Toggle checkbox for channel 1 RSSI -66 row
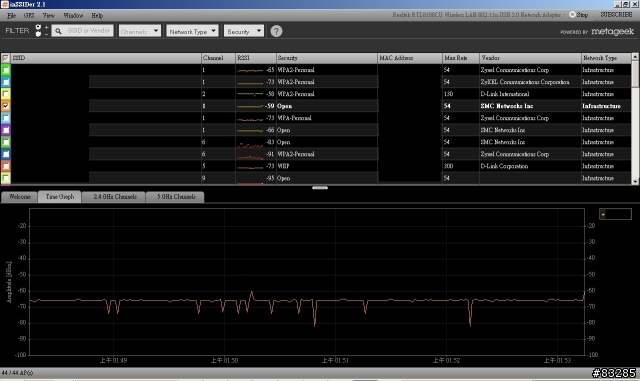This screenshot has height=381, width=640. (x=6, y=130)
